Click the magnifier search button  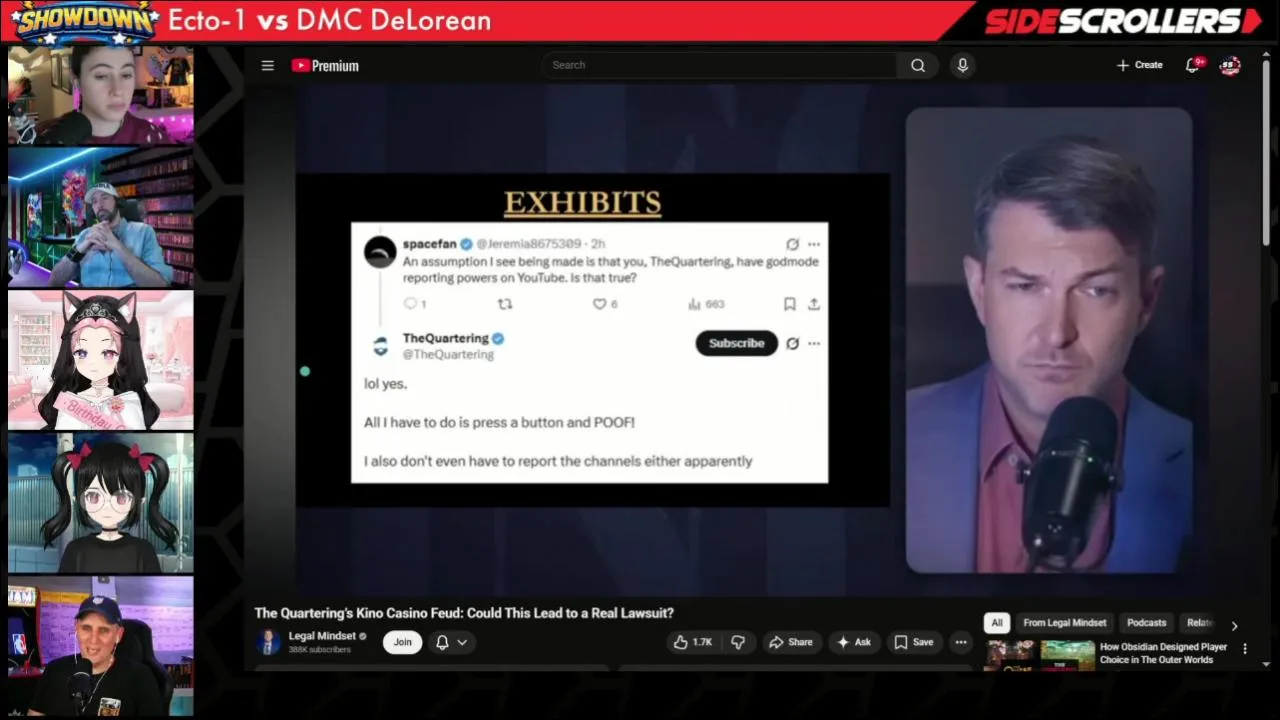918,65
